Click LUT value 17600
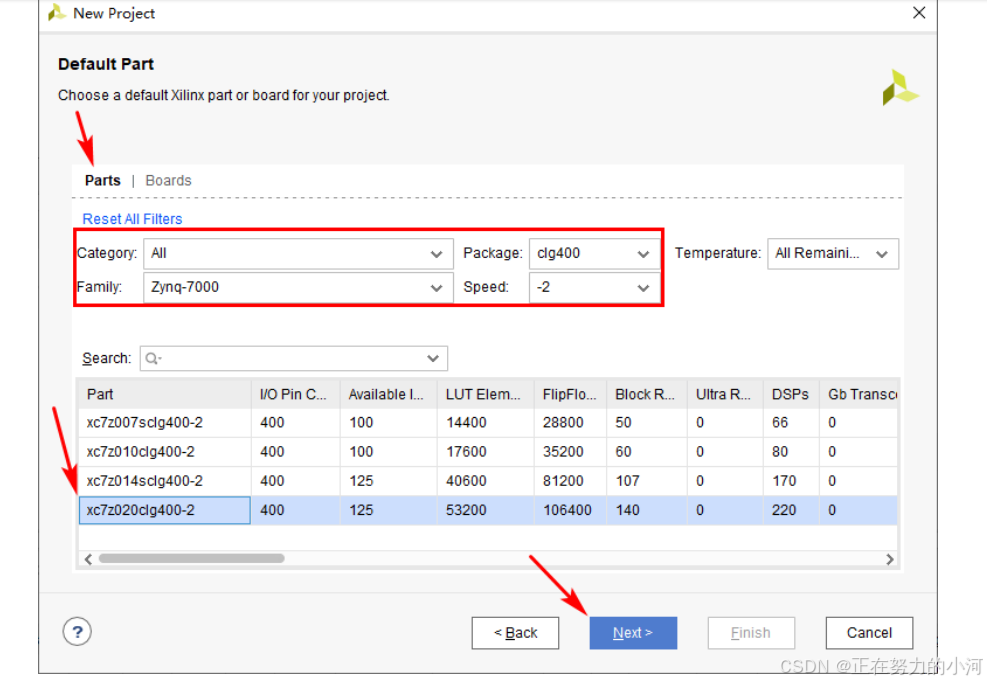Viewport: 987px width, 684px height. tap(466, 452)
